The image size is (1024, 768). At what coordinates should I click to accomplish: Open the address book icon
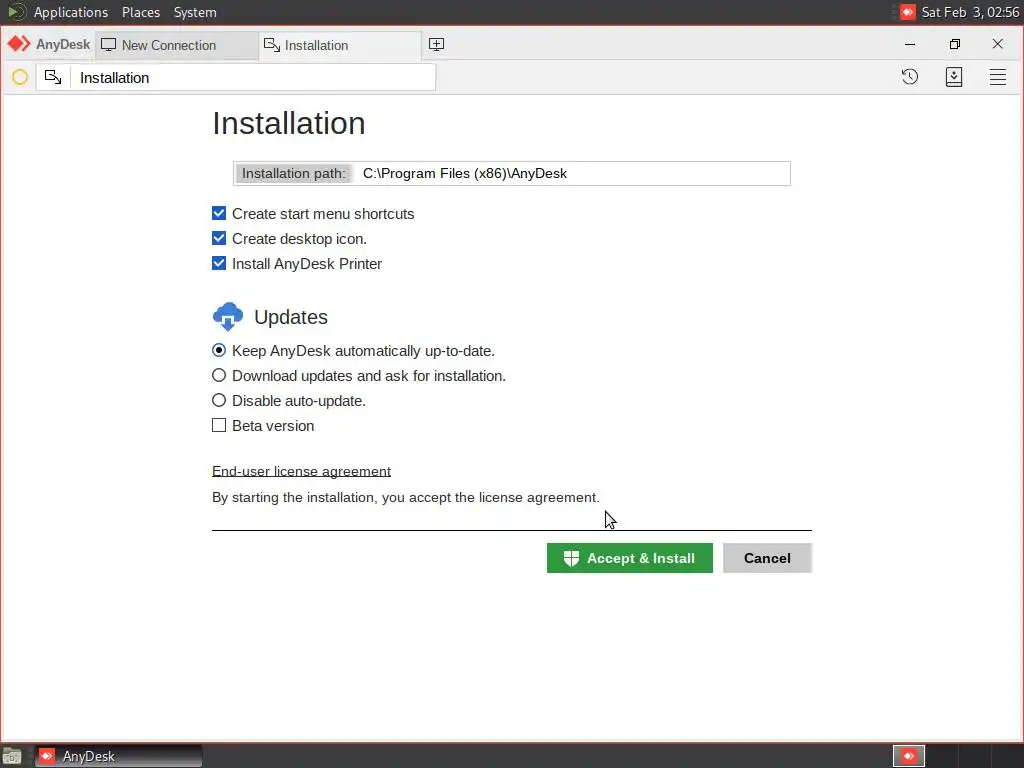954,77
